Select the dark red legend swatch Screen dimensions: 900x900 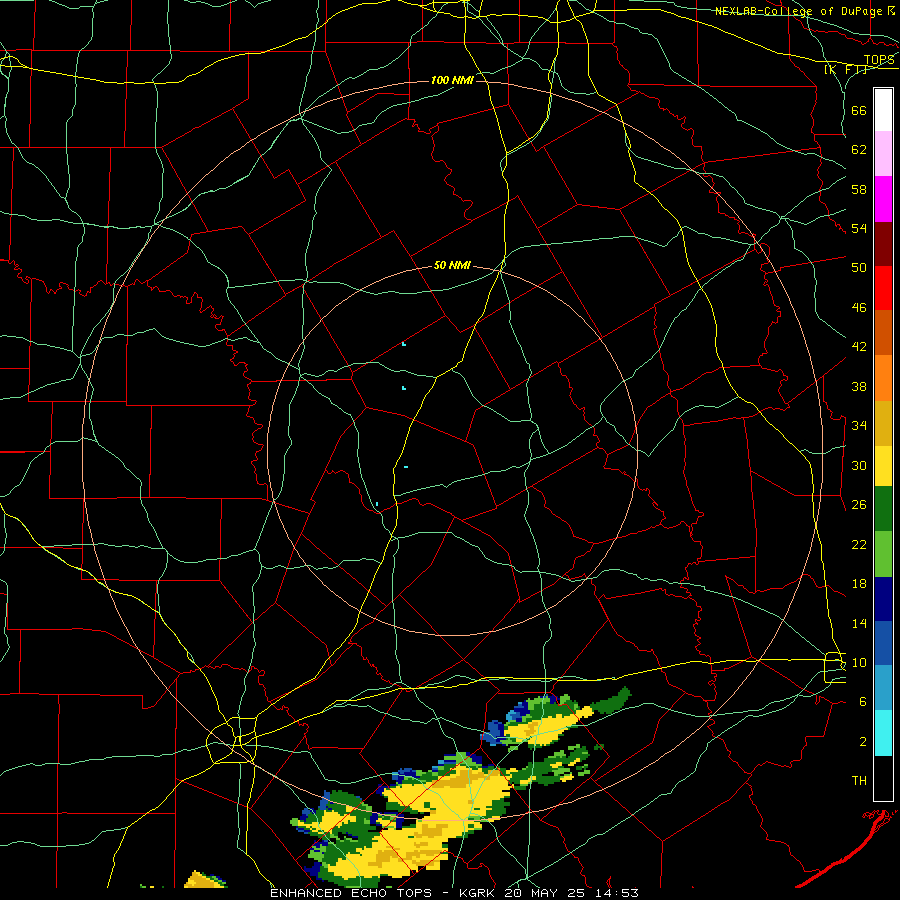tap(883, 244)
